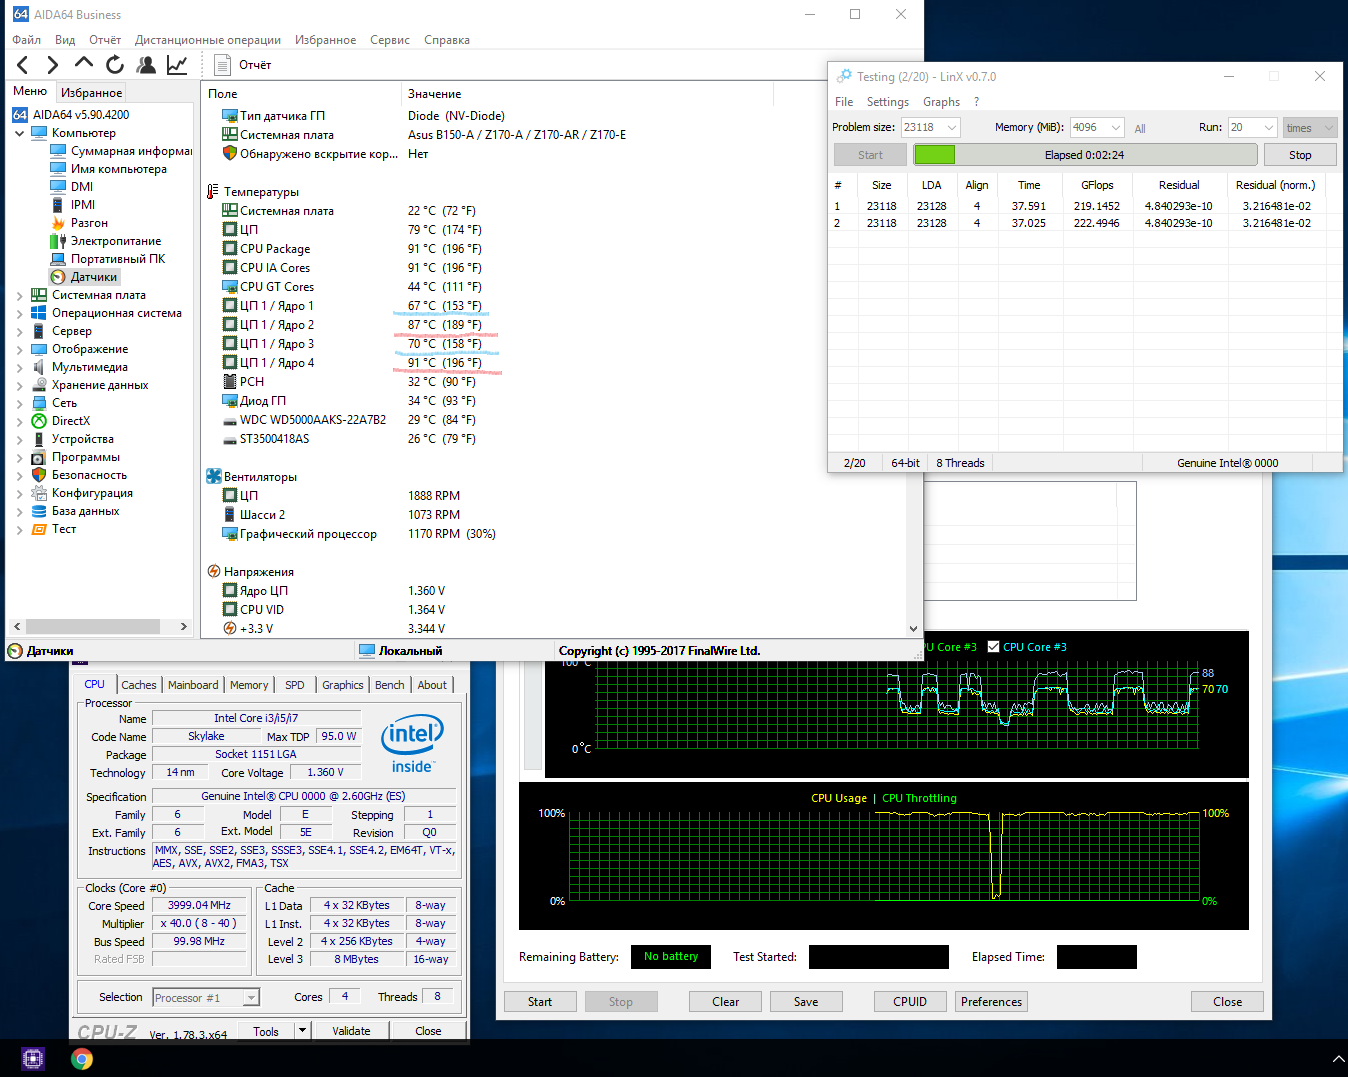Open the Processor #1 selection dropdown
Viewport: 1348px width, 1077px height.
click(x=251, y=997)
